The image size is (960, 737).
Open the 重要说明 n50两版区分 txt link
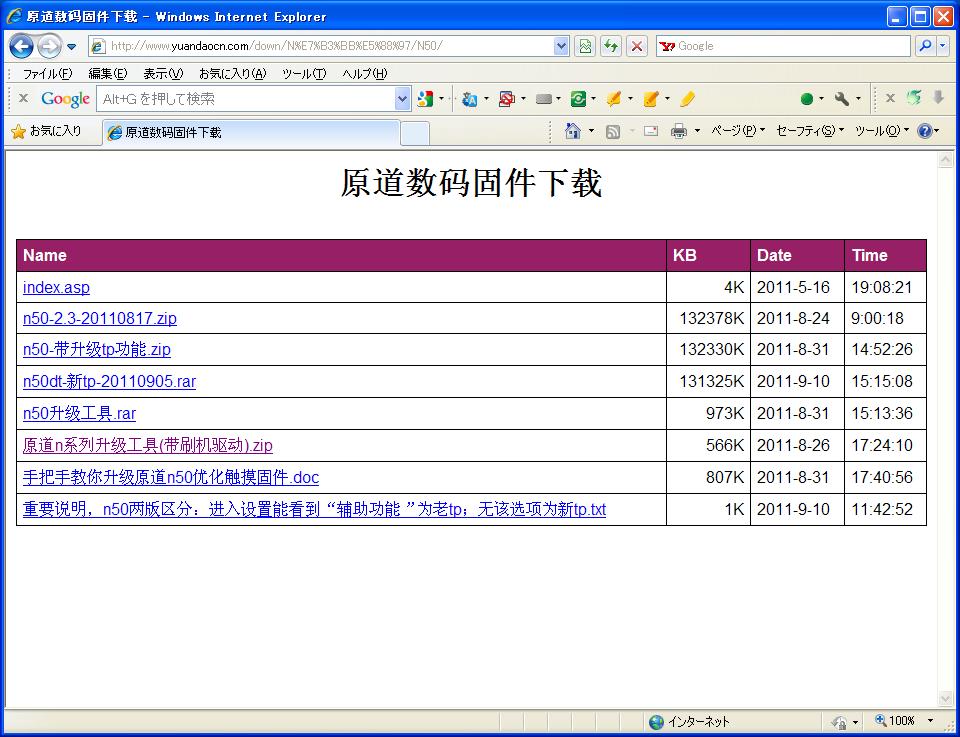[314, 509]
